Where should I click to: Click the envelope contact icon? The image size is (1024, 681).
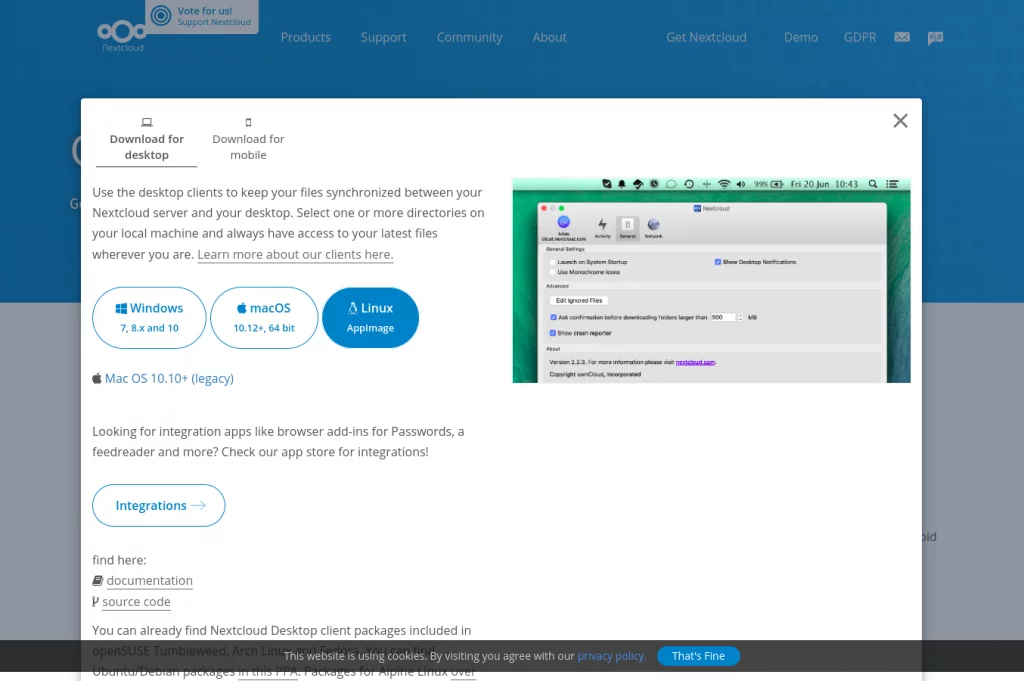click(x=902, y=37)
